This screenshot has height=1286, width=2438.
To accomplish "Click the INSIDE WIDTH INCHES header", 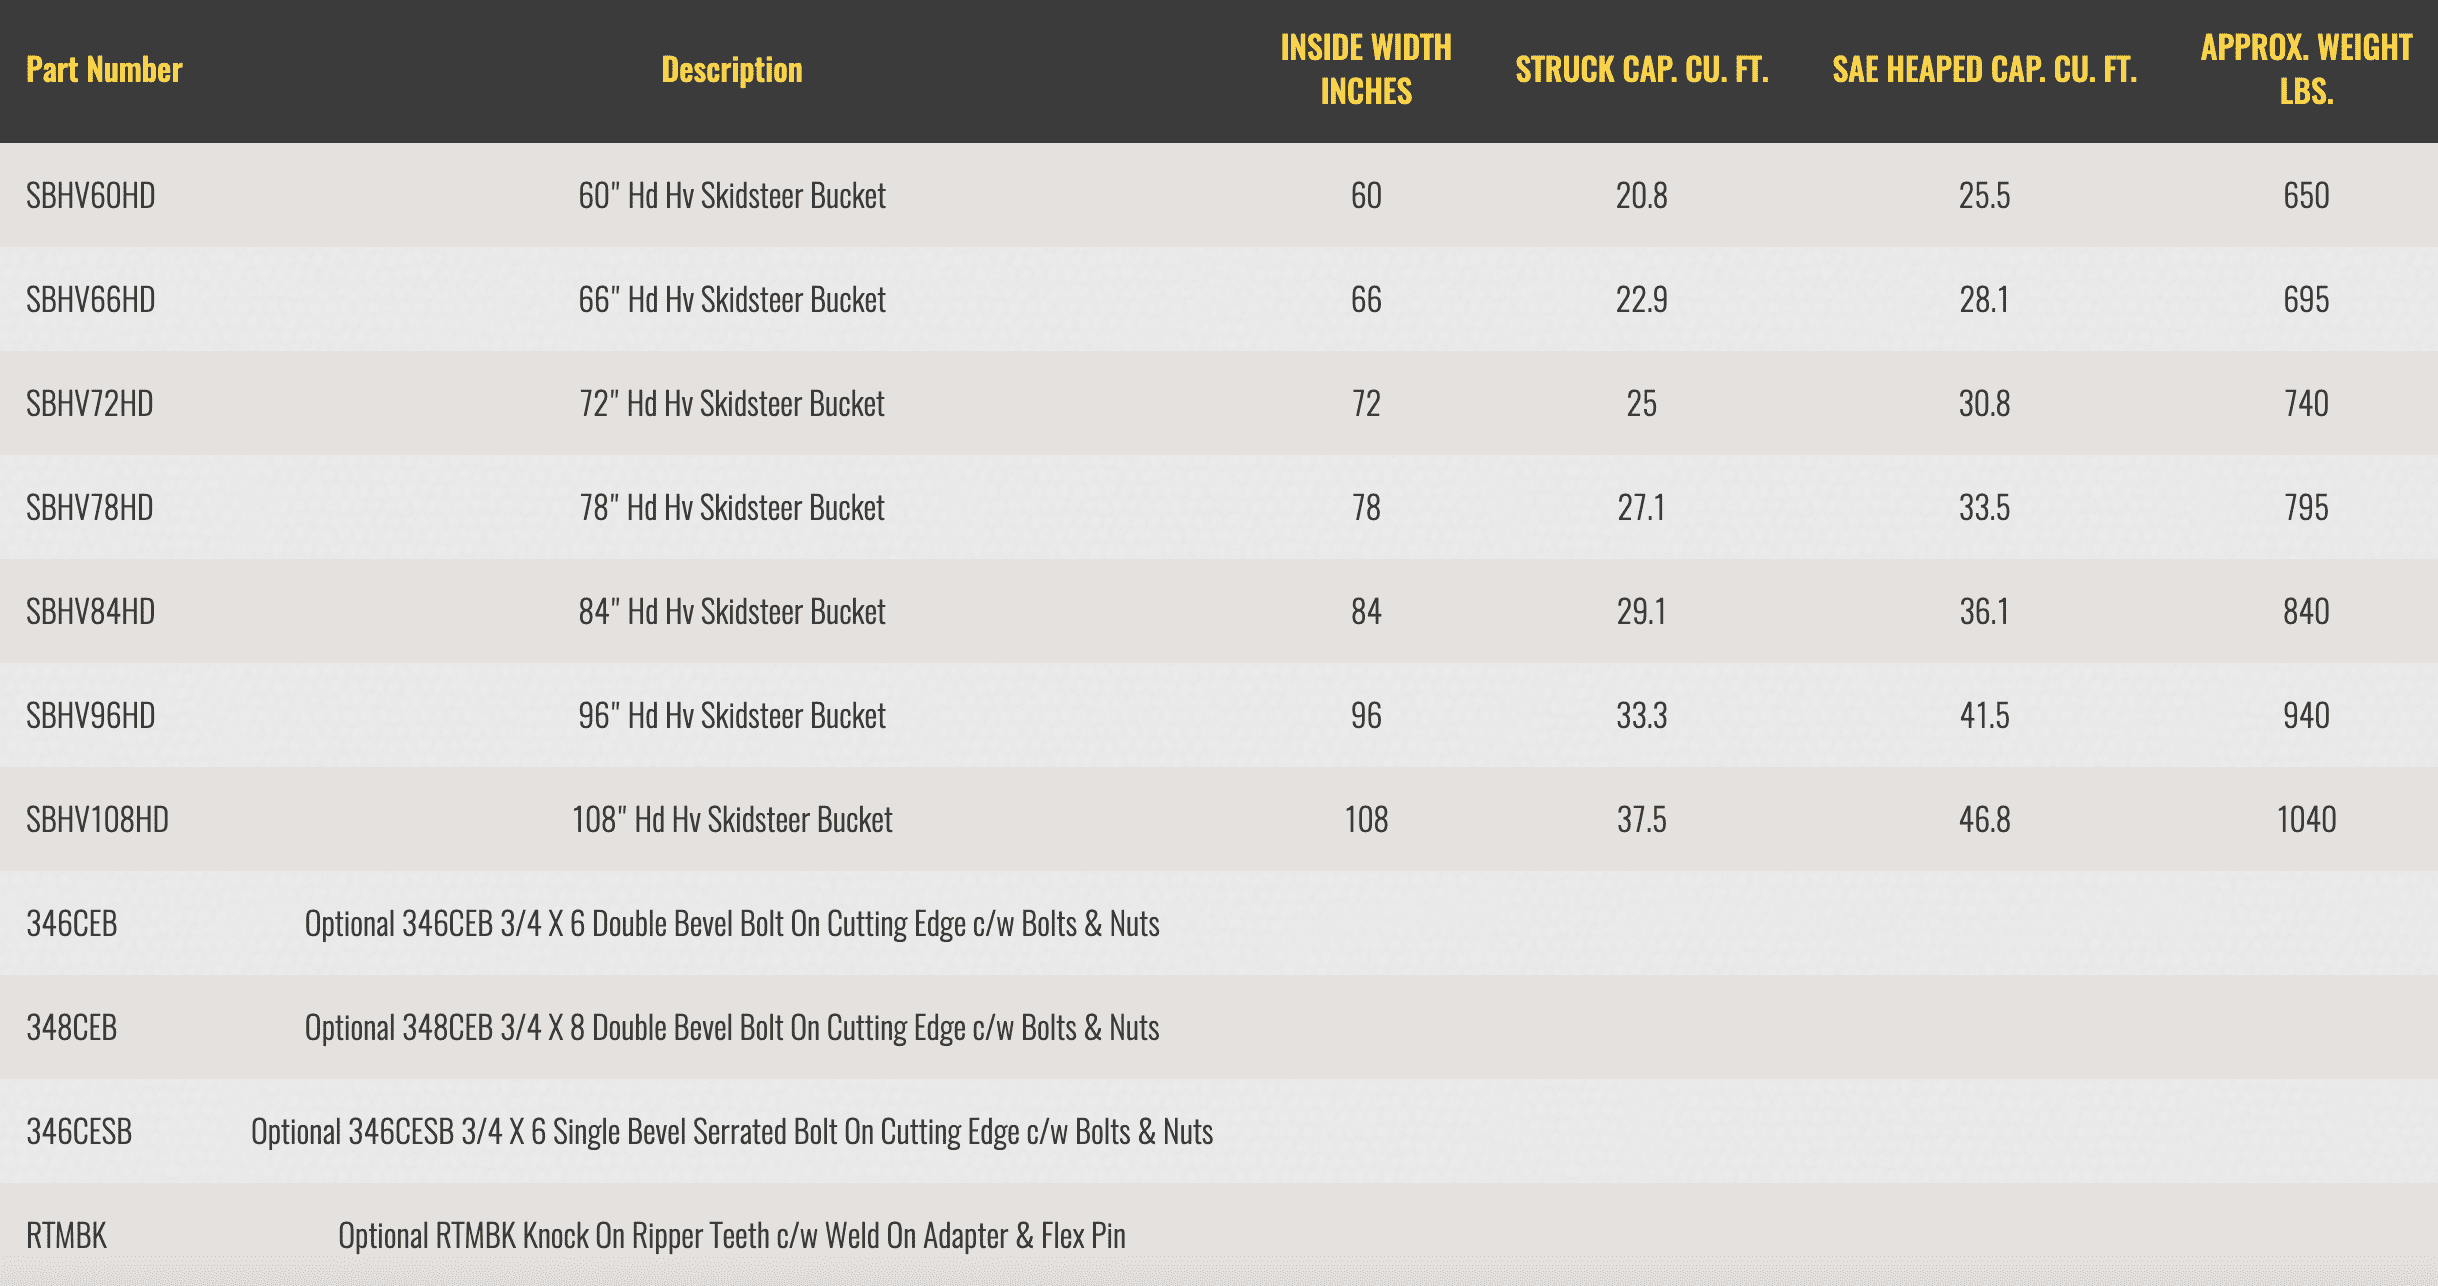I will point(1366,70).
